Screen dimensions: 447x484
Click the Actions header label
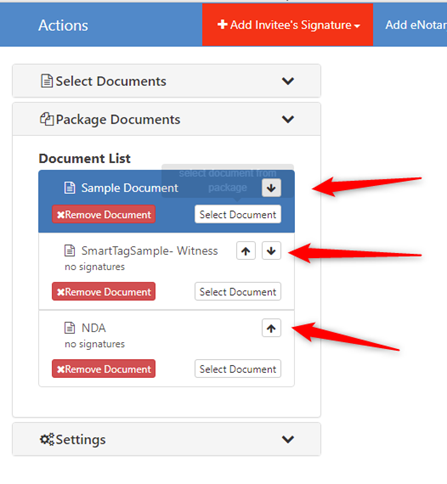click(x=63, y=25)
